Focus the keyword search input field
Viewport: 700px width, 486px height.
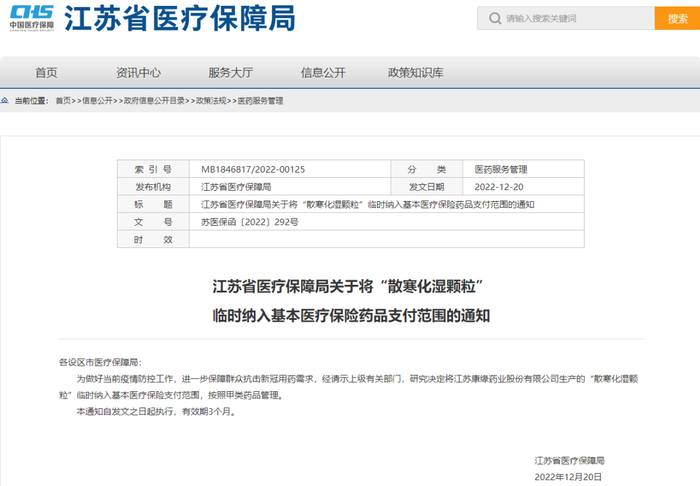566,18
